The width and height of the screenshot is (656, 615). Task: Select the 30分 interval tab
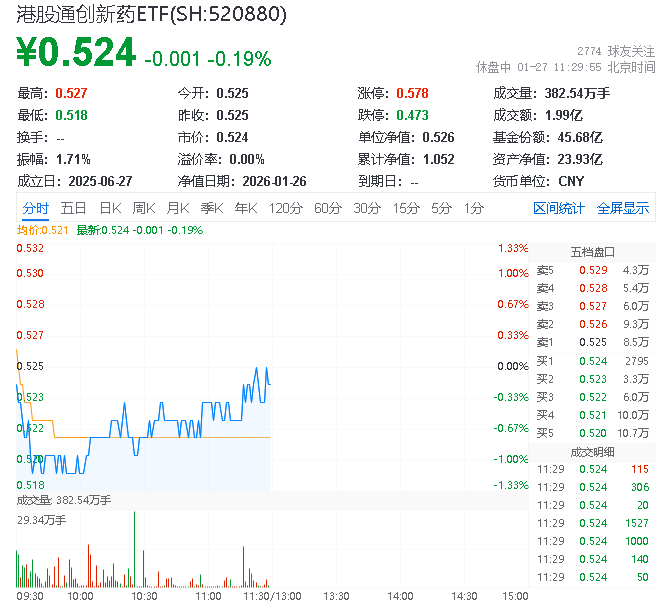[366, 208]
